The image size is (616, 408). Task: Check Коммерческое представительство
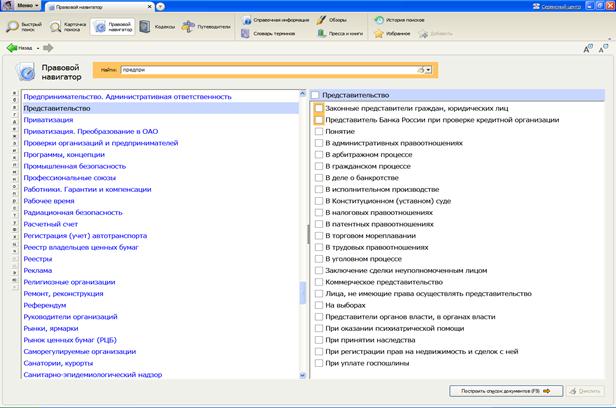click(319, 282)
